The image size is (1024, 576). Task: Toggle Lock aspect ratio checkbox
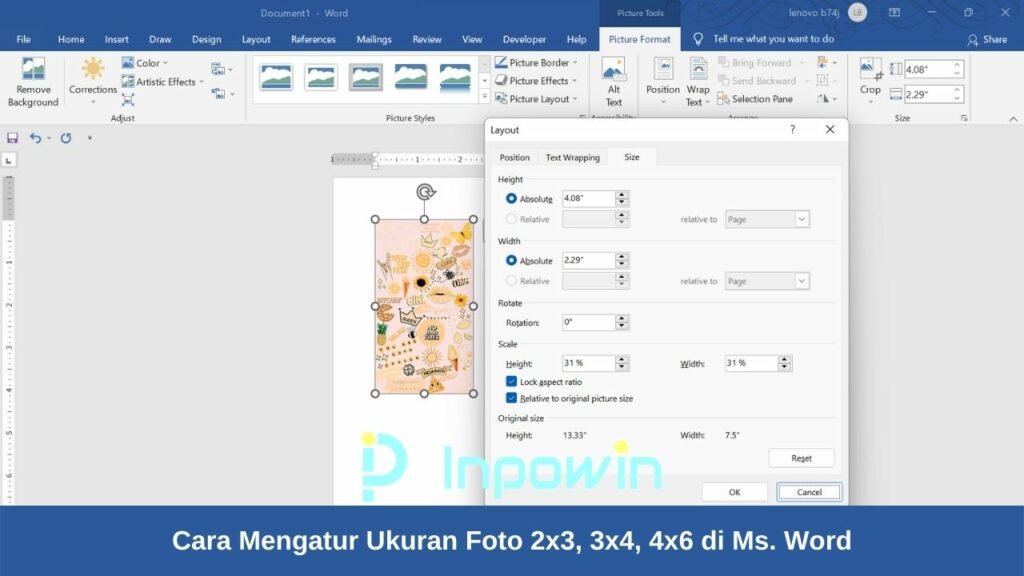coord(511,381)
